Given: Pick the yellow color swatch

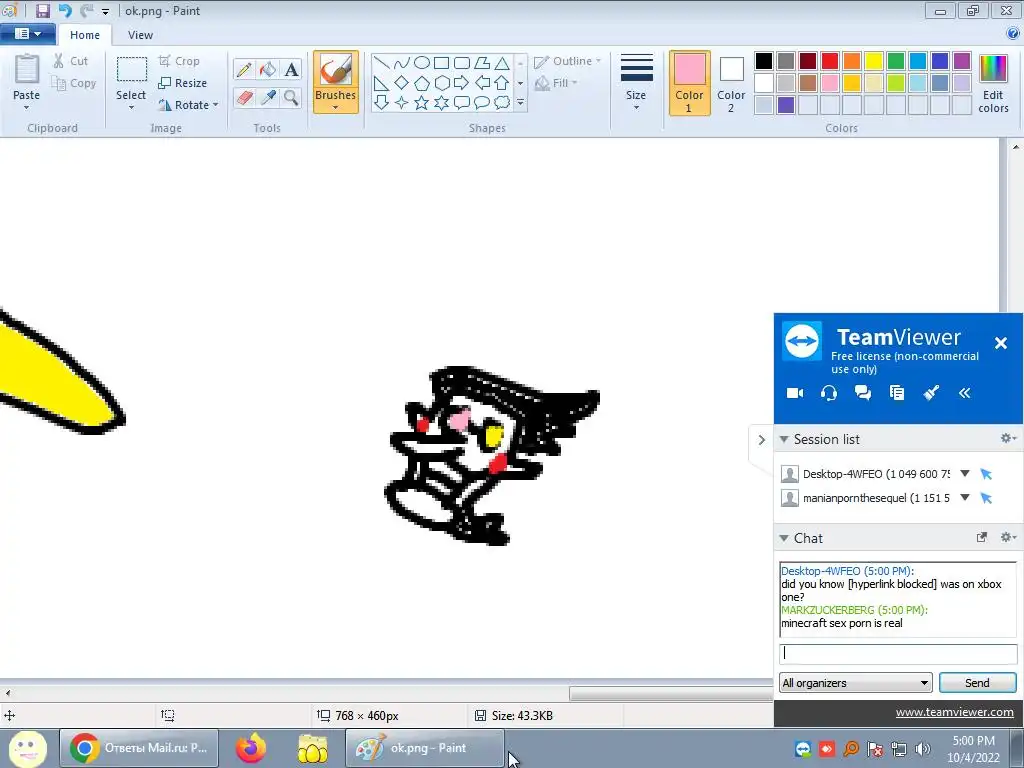Looking at the screenshot, I should click(874, 61).
